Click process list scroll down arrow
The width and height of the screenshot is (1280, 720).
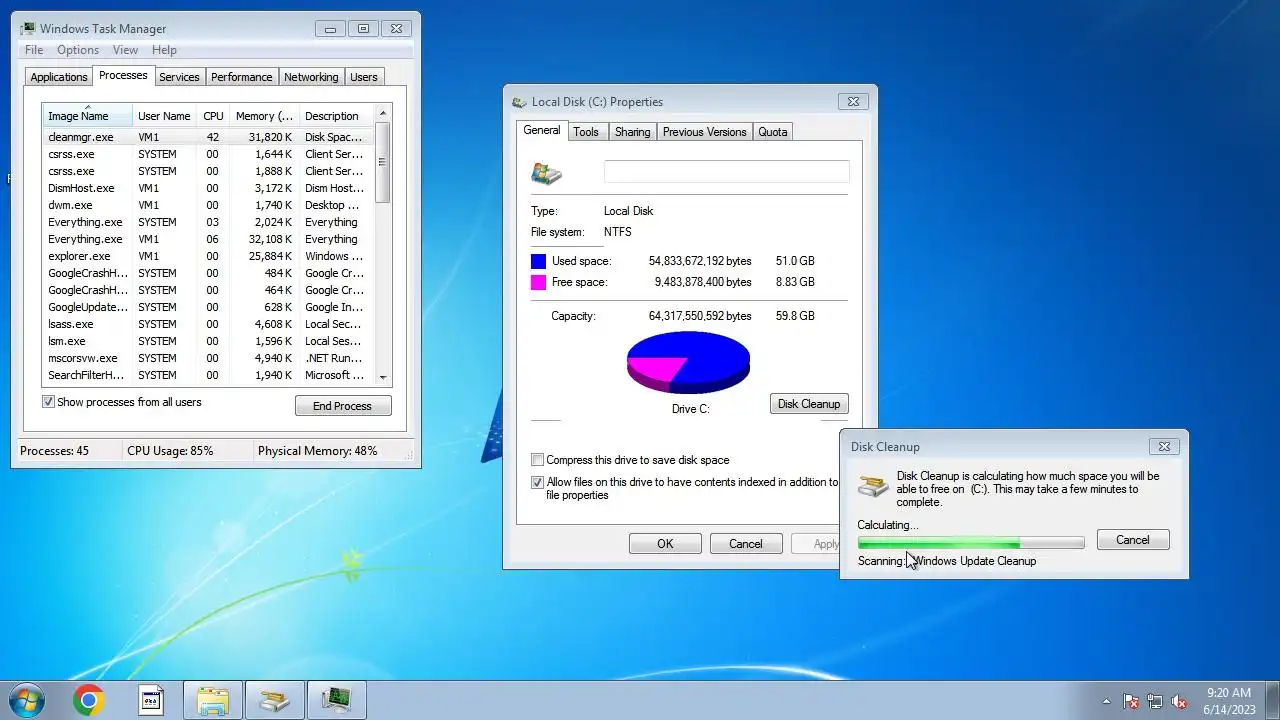click(x=382, y=377)
